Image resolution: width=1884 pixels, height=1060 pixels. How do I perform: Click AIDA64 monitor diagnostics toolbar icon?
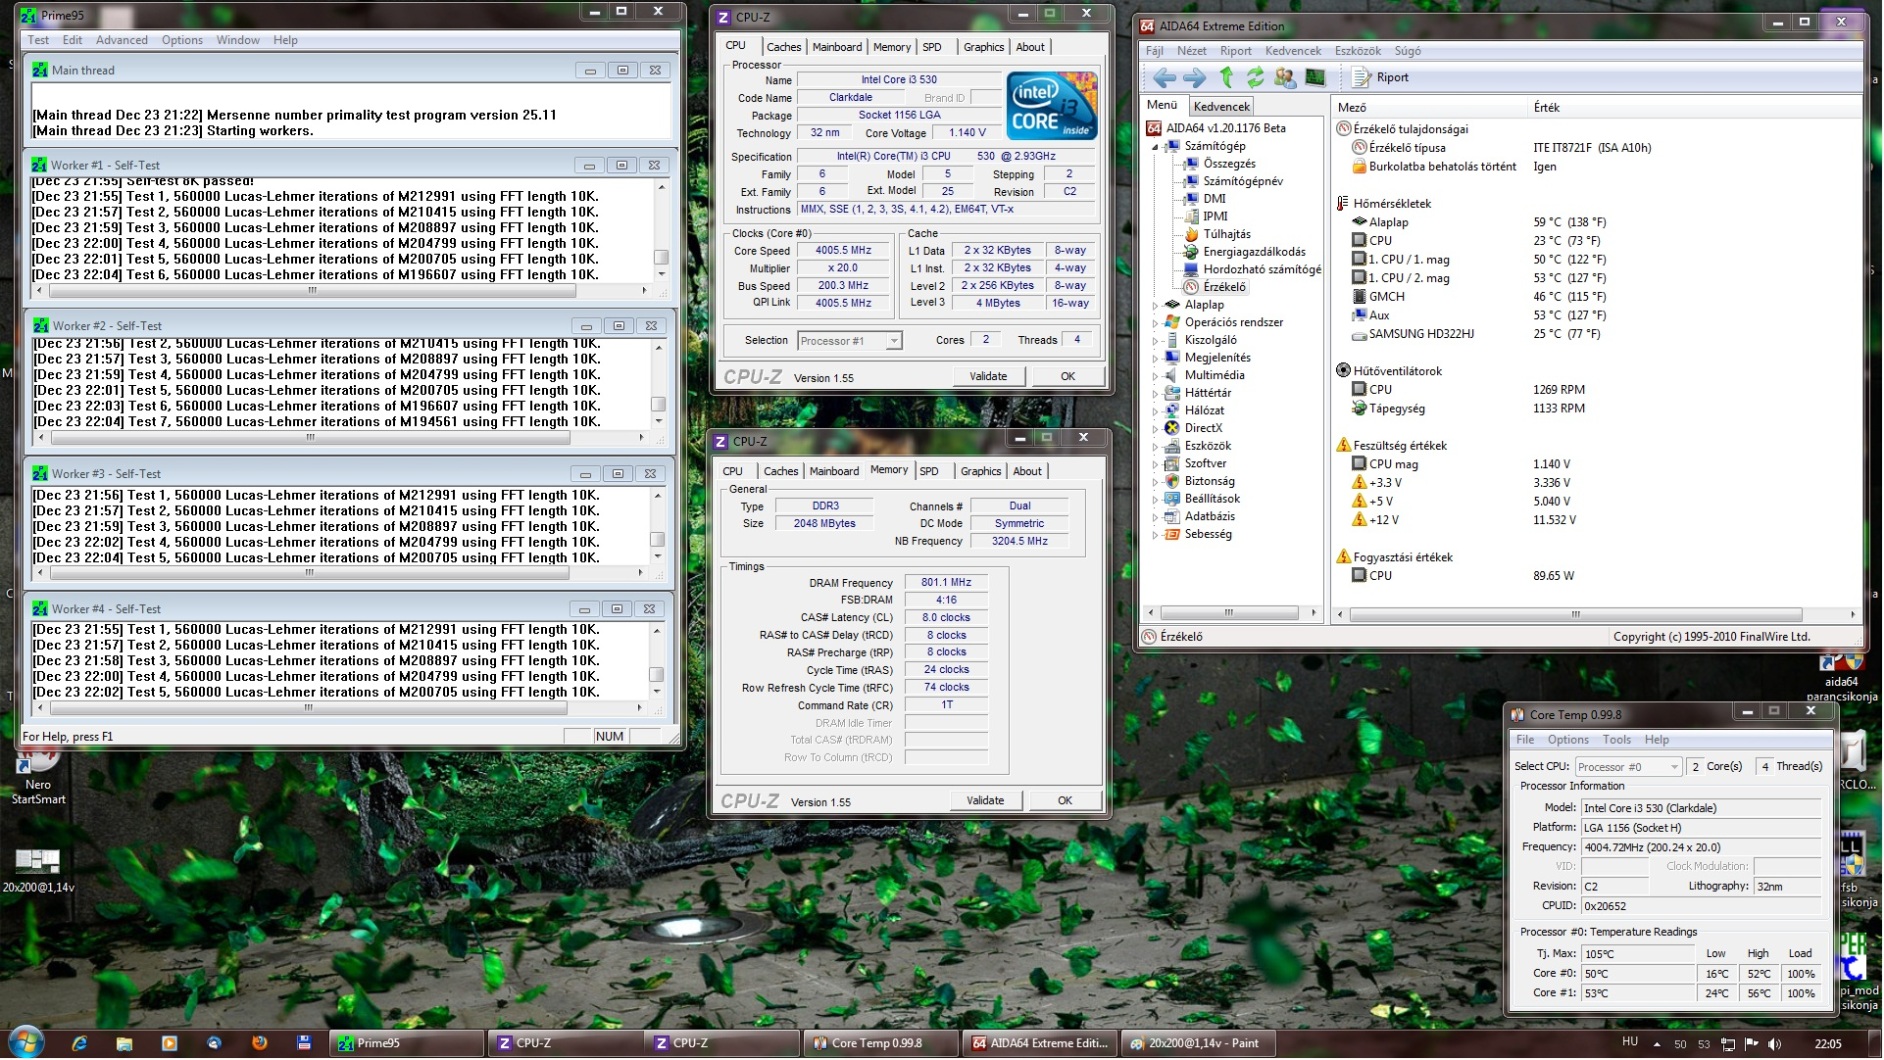(1315, 77)
